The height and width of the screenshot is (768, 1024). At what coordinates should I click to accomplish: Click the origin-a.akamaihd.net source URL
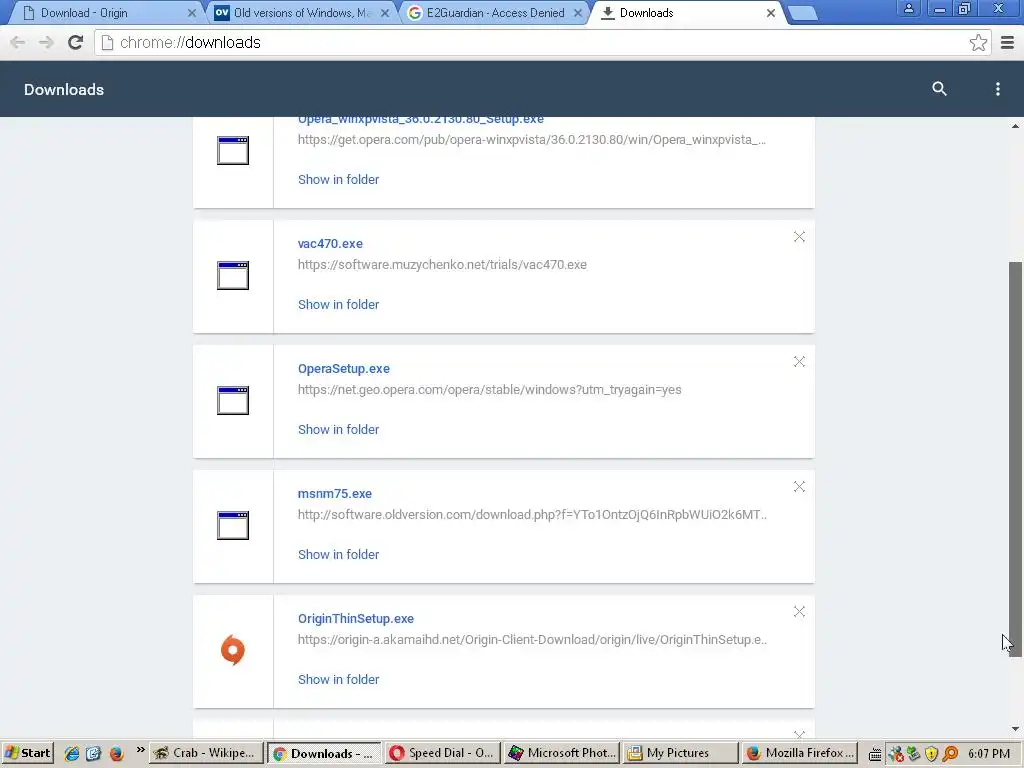(532, 639)
